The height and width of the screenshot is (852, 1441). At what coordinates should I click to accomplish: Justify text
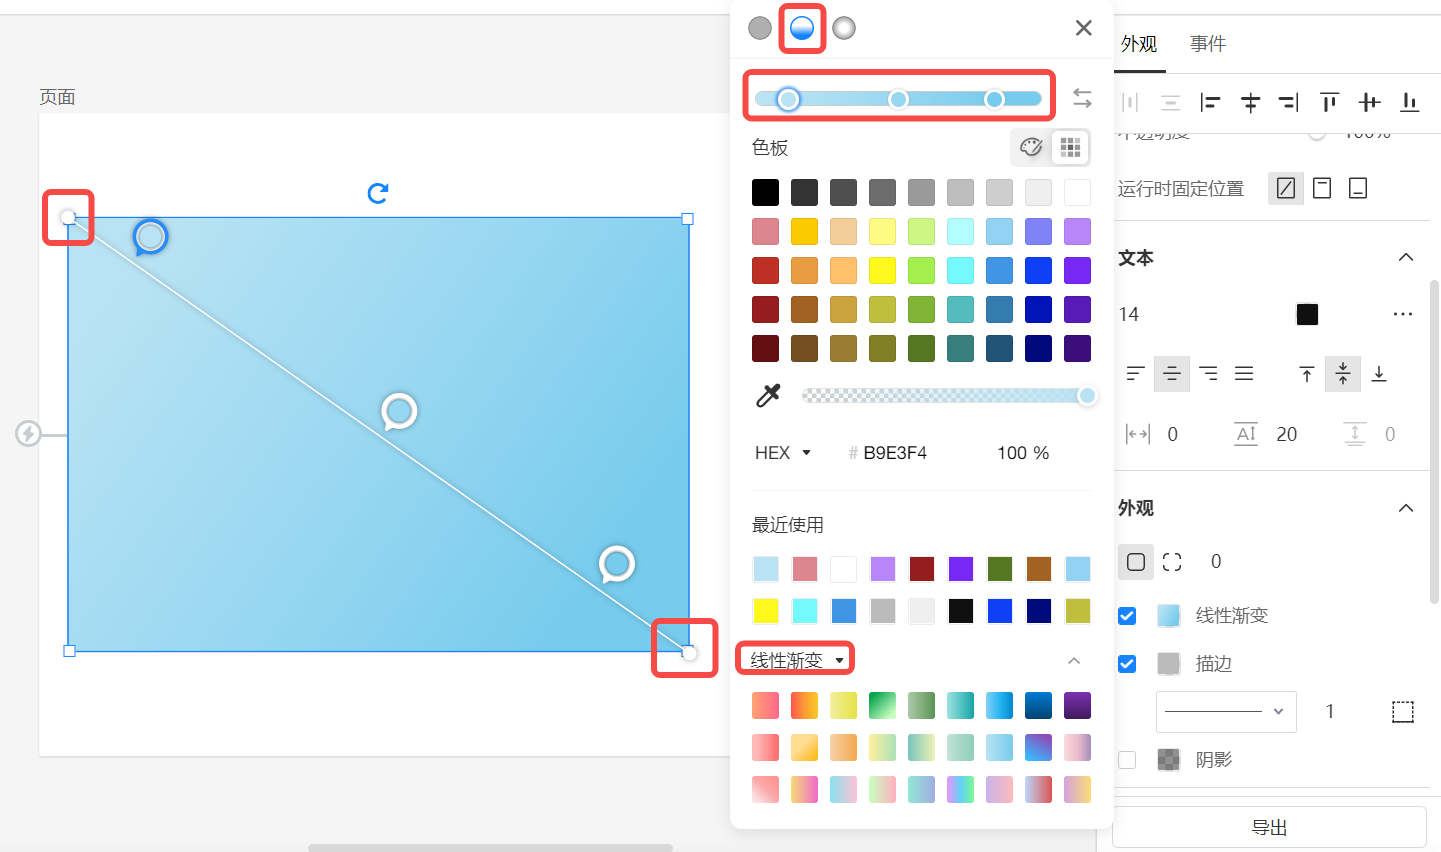click(x=1244, y=374)
